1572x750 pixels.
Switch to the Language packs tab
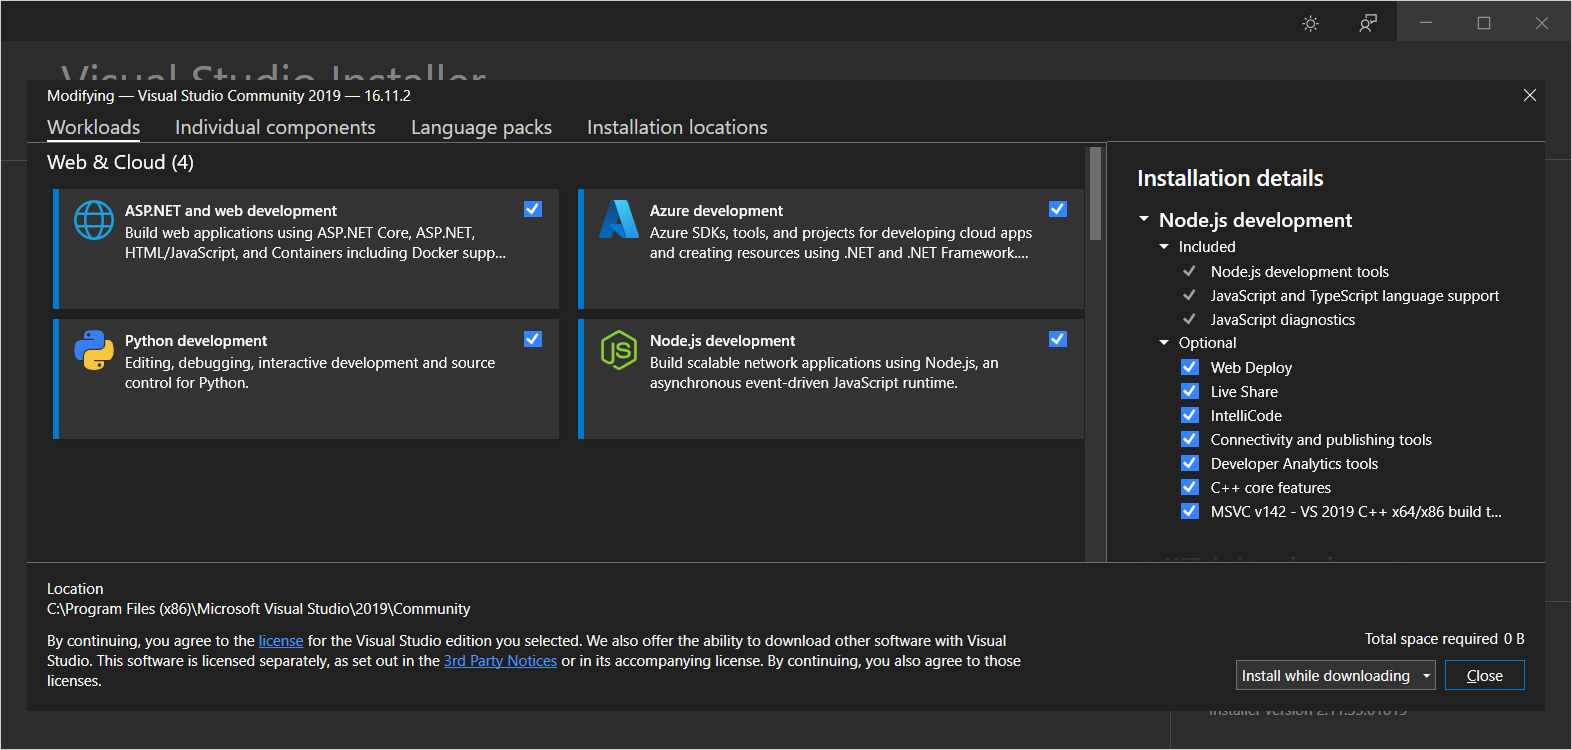(481, 127)
